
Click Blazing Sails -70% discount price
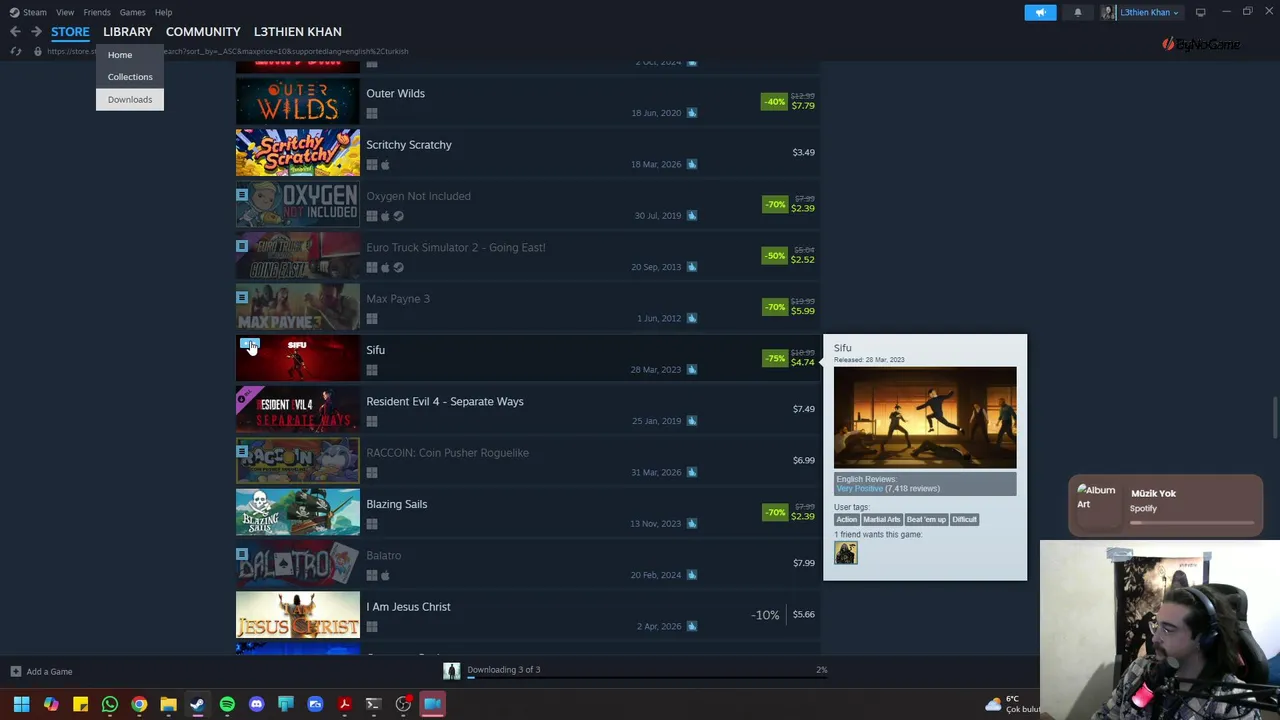click(x=788, y=512)
